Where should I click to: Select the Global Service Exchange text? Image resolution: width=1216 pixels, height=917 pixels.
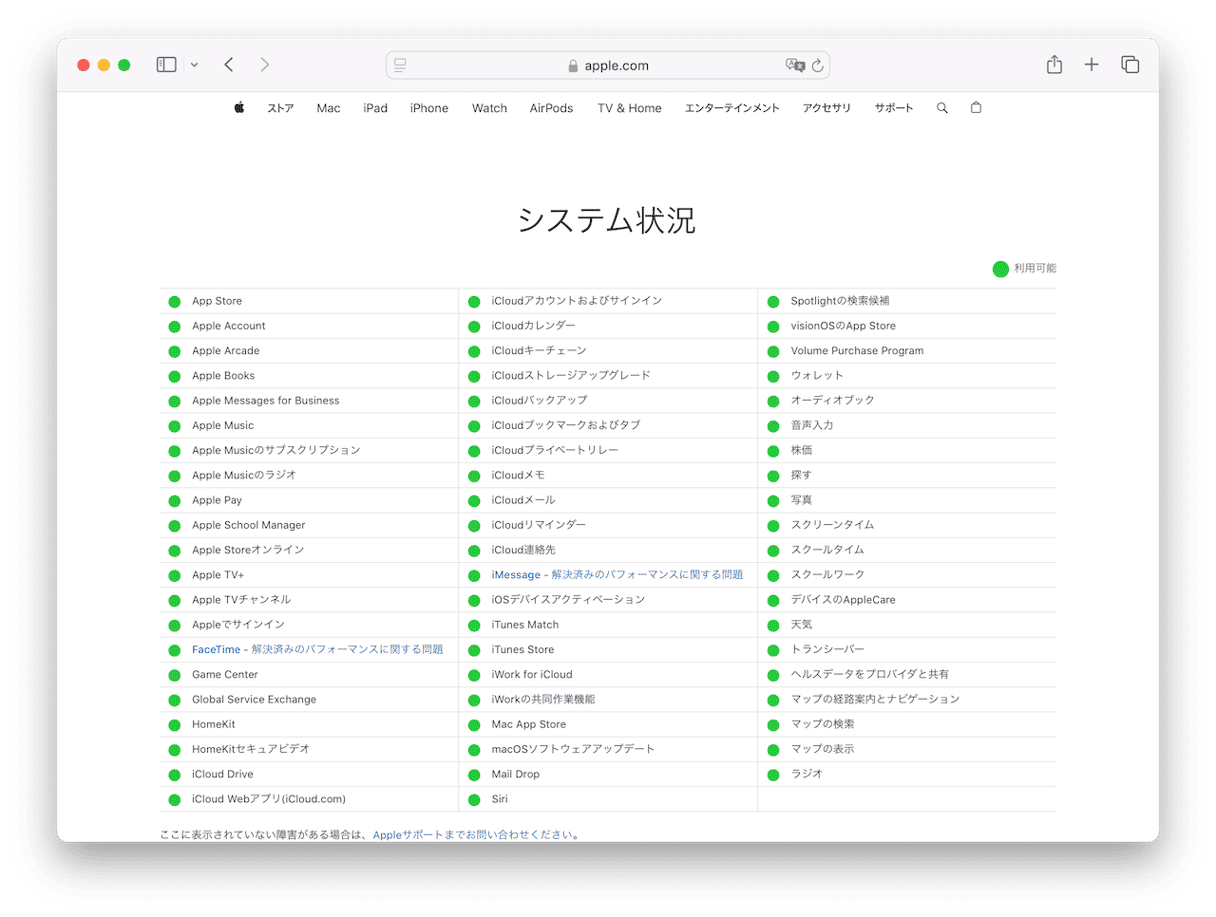(254, 700)
